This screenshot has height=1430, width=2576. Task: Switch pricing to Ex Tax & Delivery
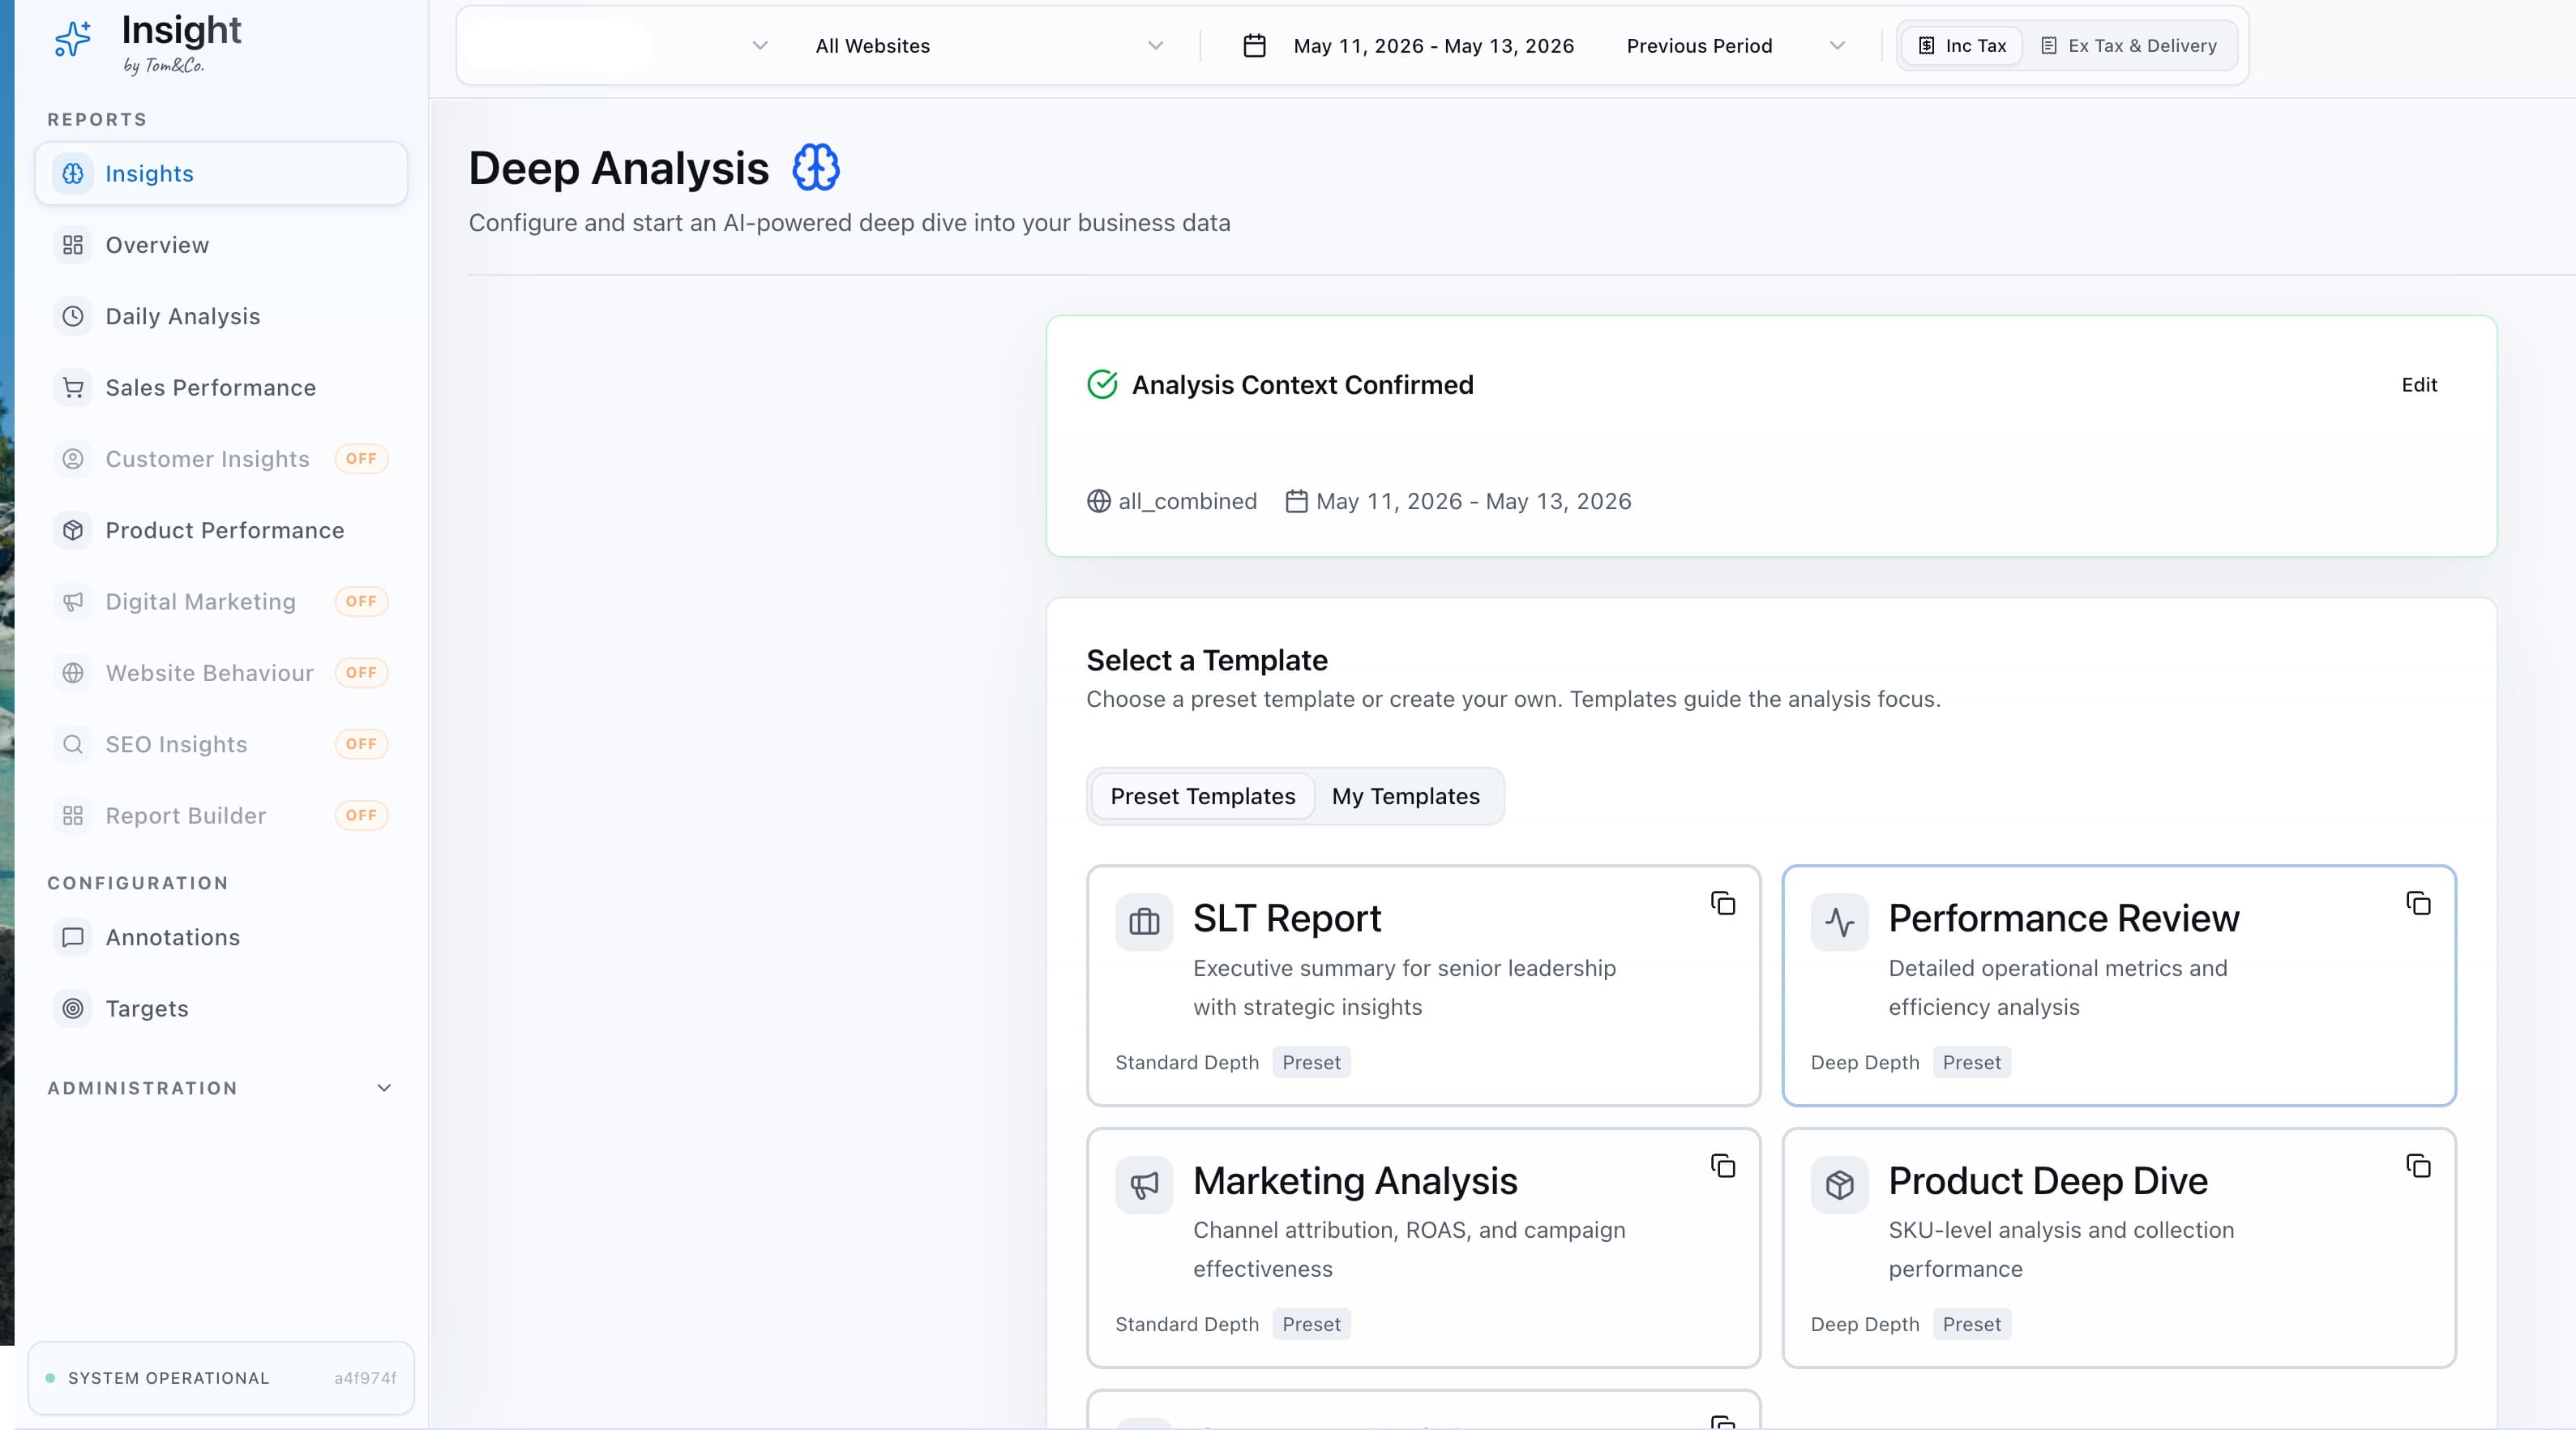(x=2129, y=46)
